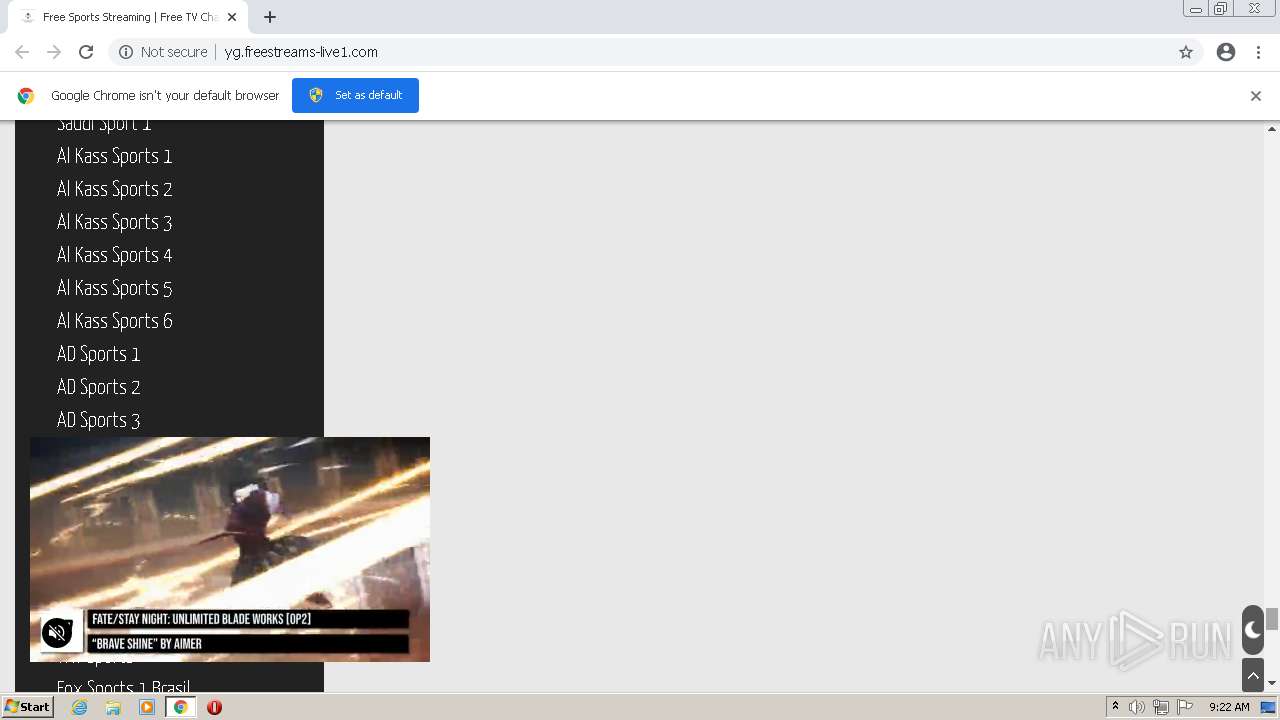1280x720 pixels.
Task: Launch Internet Explorer from the taskbar
Action: (x=80, y=707)
